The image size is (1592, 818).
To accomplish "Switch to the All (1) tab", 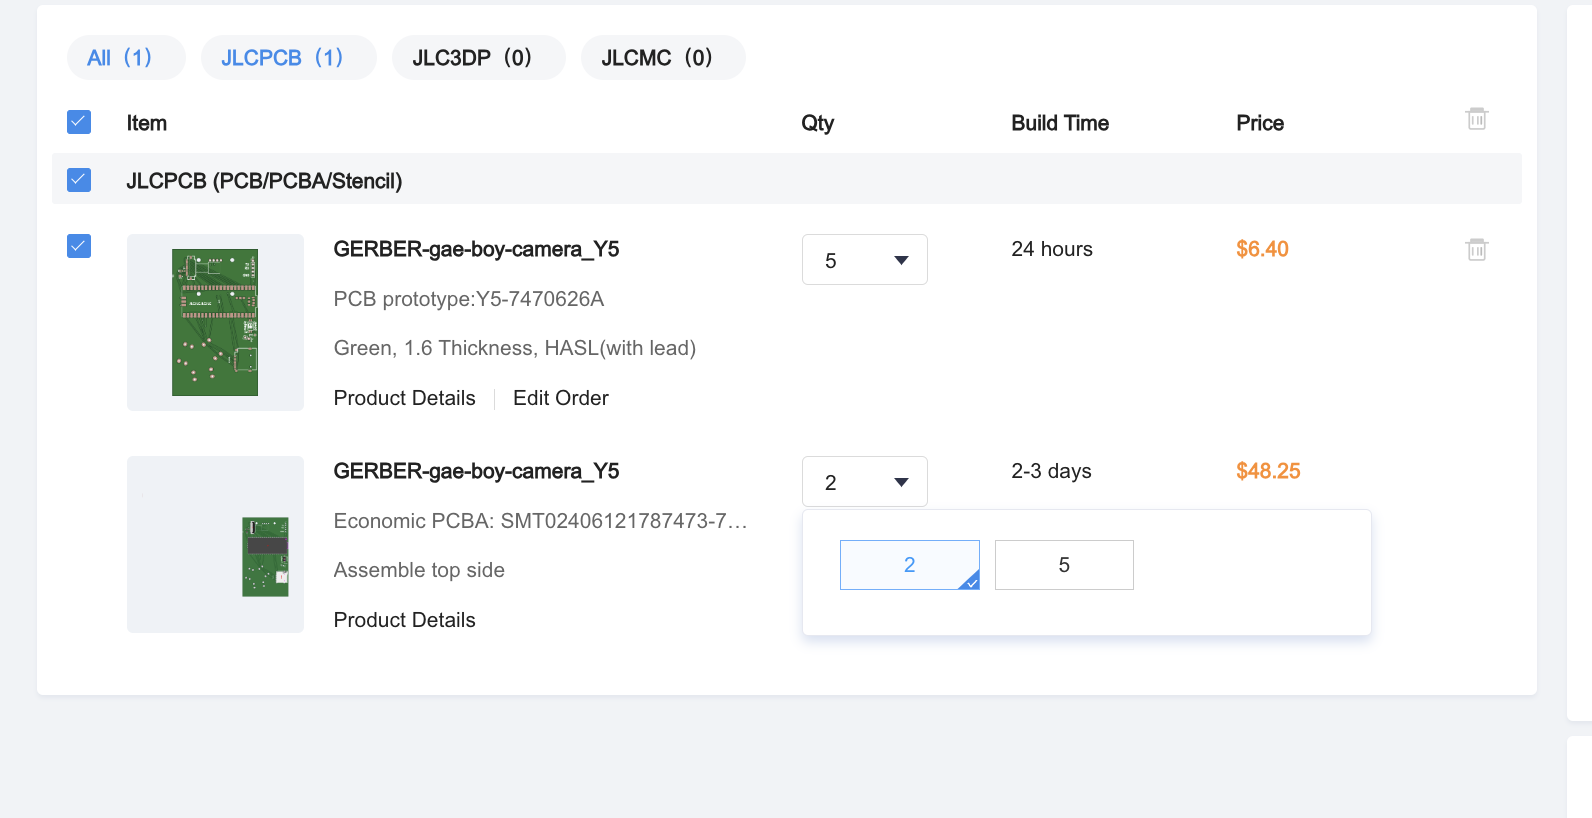I will [126, 58].
